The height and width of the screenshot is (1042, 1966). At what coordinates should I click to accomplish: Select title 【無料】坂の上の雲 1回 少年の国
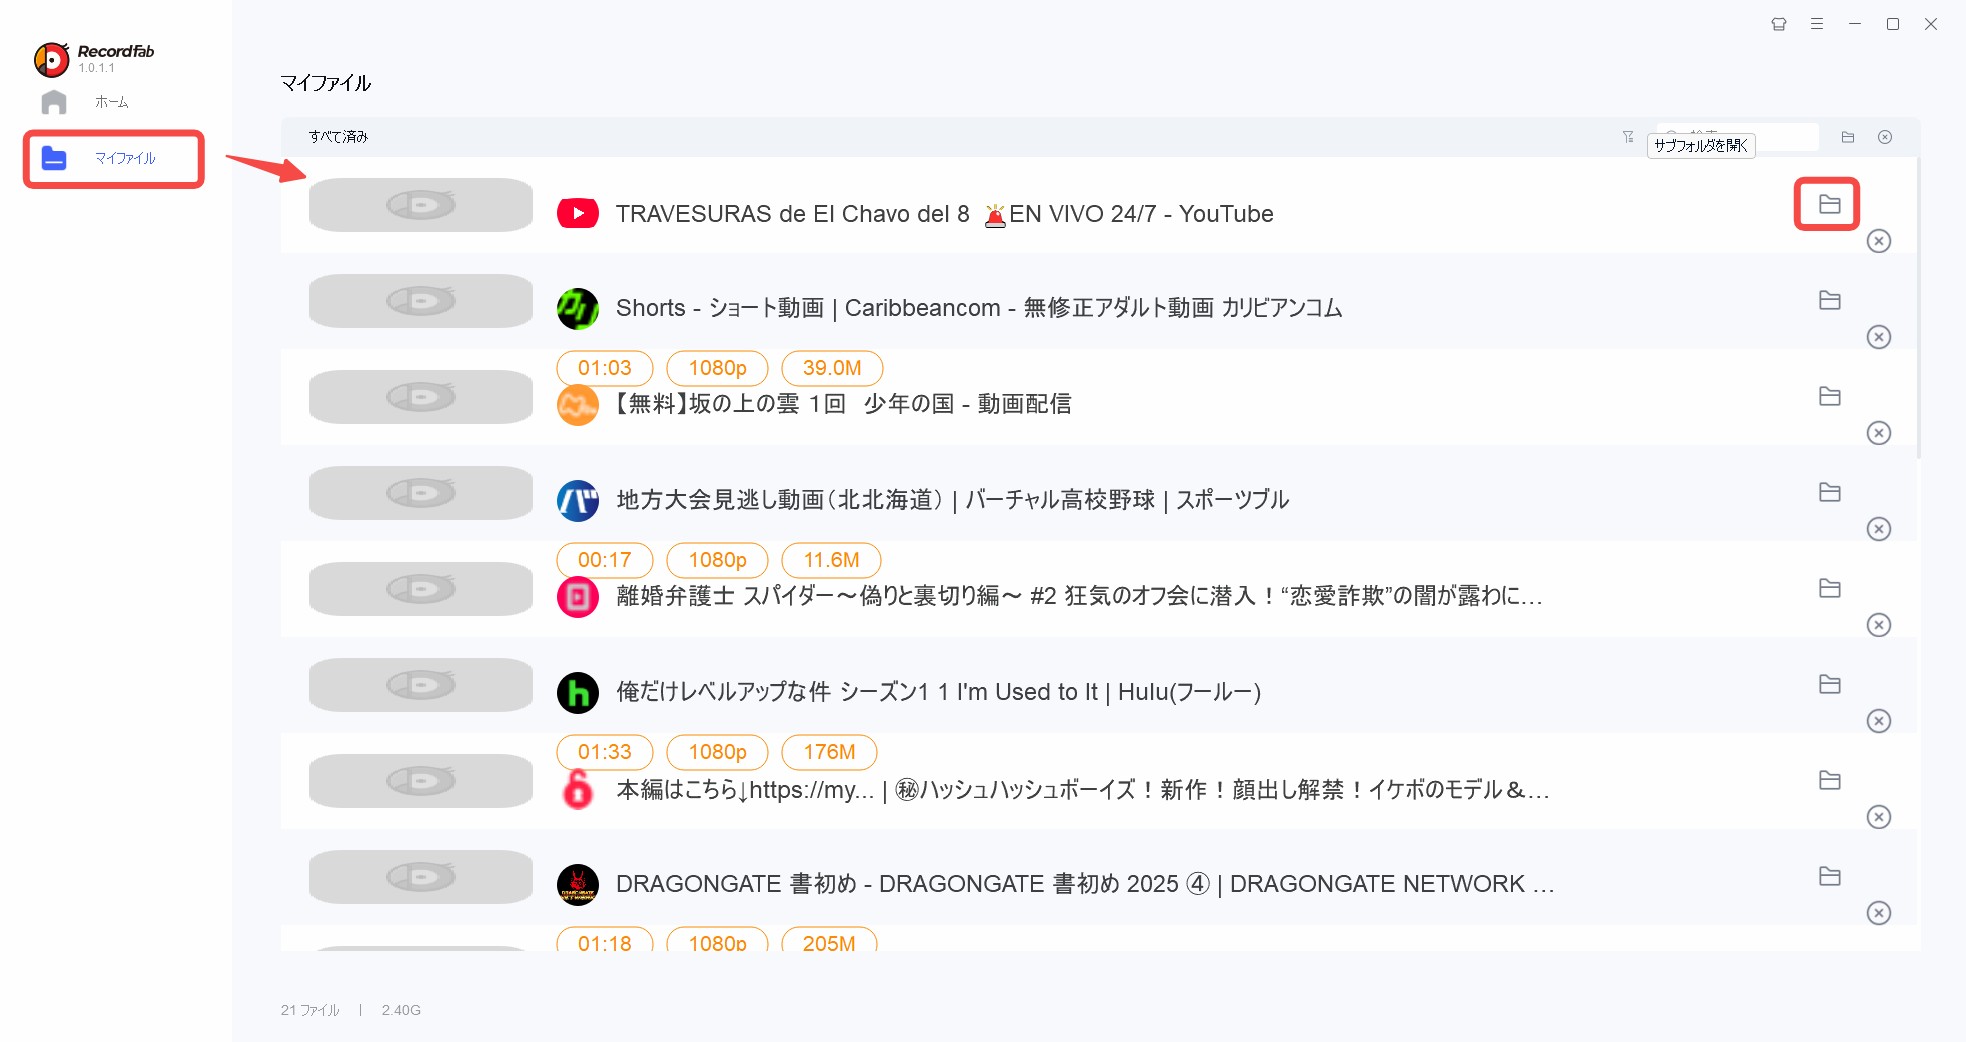click(844, 404)
